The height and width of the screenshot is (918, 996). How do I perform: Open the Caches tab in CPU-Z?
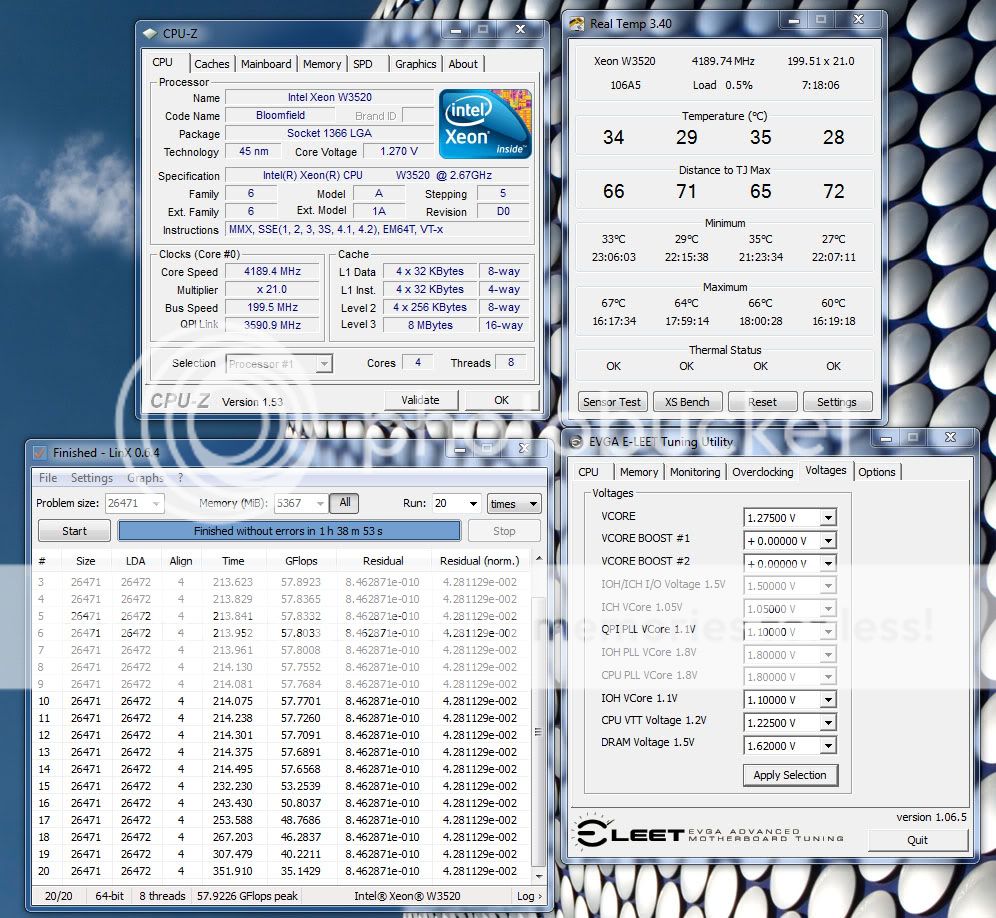212,64
